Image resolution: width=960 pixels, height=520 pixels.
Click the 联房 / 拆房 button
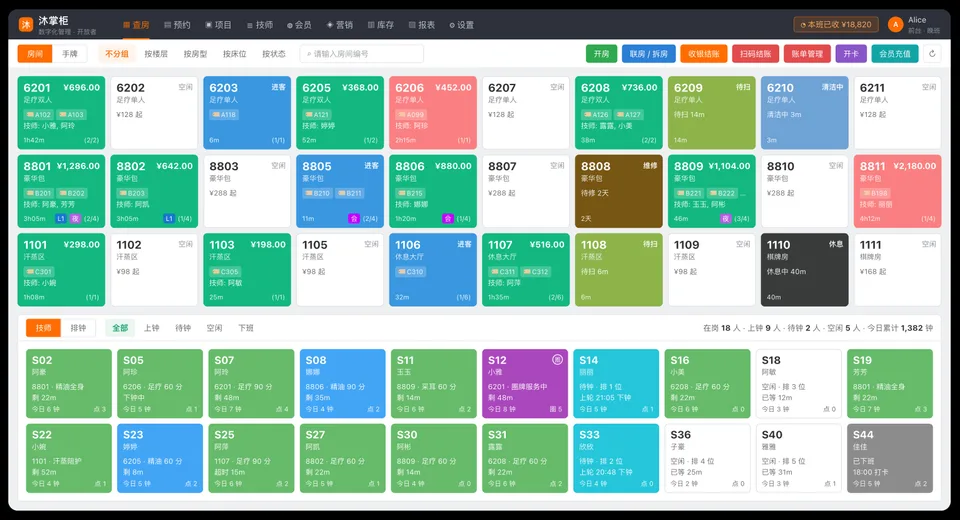pos(649,54)
